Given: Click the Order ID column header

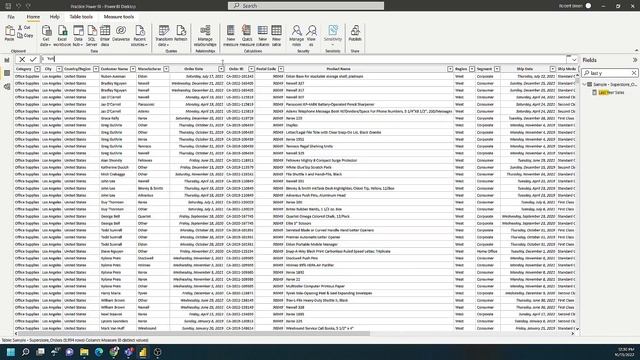Looking at the screenshot, I should pyautogui.click(x=236, y=69).
